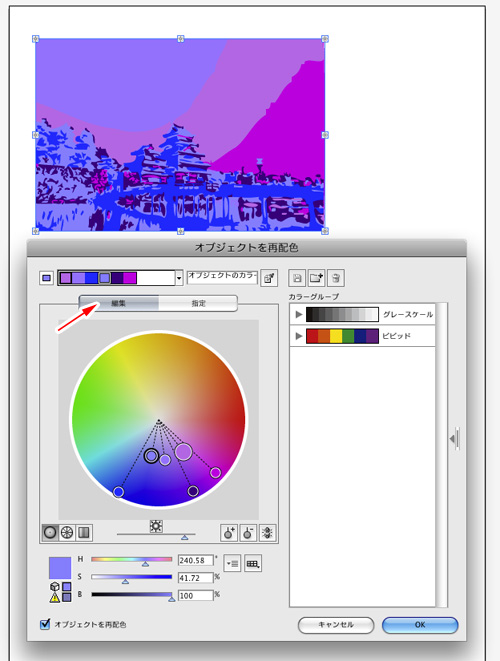Confirm with the OK button
The width and height of the screenshot is (500, 661).
tap(420, 625)
